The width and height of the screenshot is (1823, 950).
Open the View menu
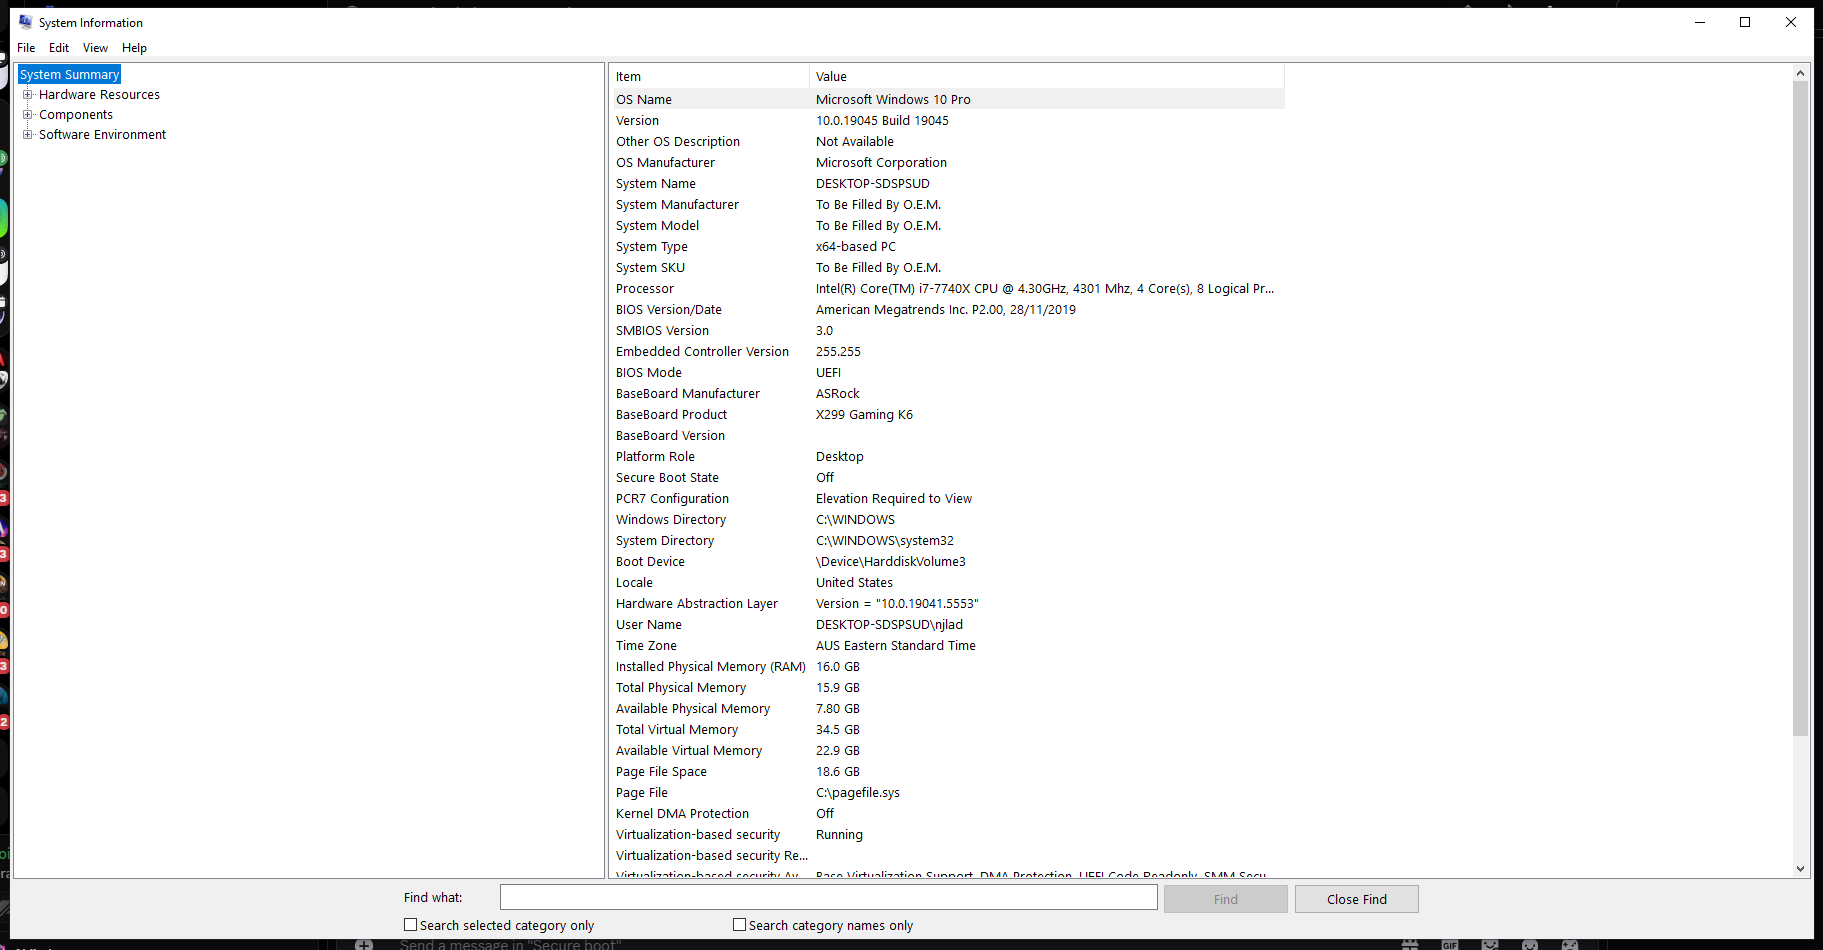pos(95,48)
